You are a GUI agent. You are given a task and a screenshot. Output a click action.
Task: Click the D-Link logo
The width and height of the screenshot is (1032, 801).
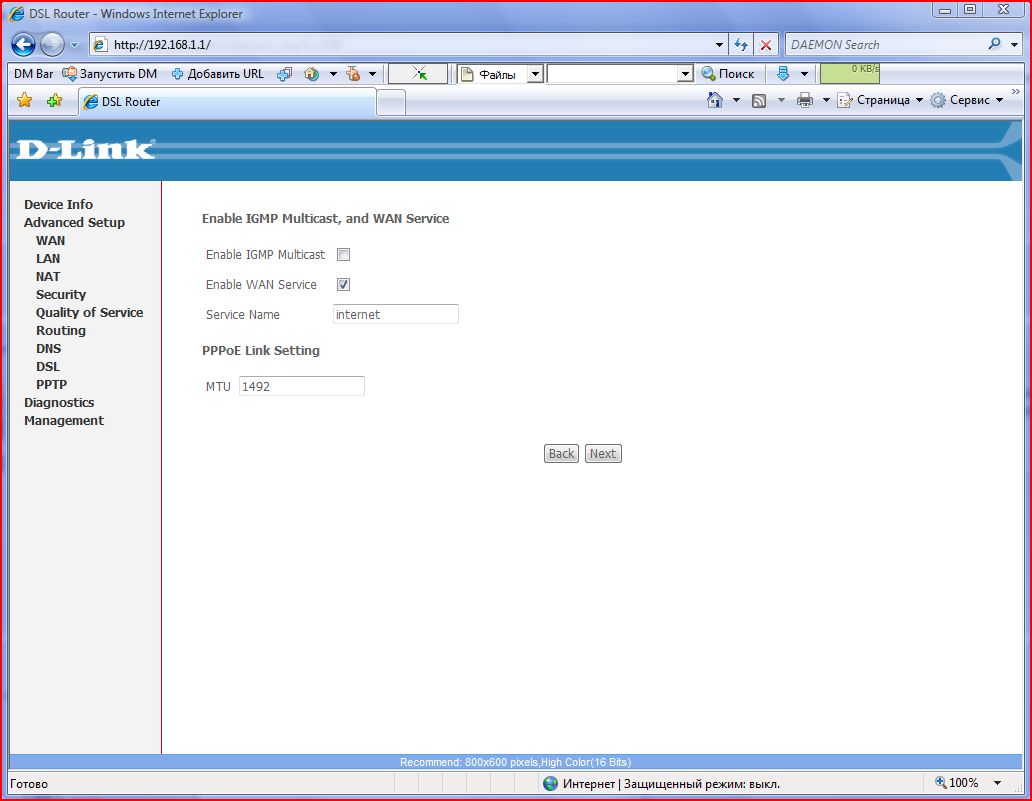coord(84,149)
